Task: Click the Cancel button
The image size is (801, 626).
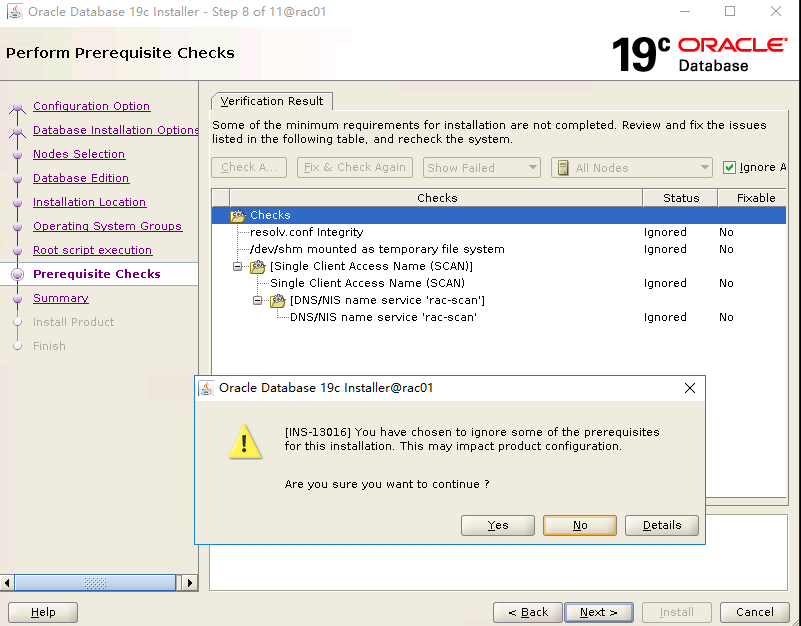Action: [755, 612]
